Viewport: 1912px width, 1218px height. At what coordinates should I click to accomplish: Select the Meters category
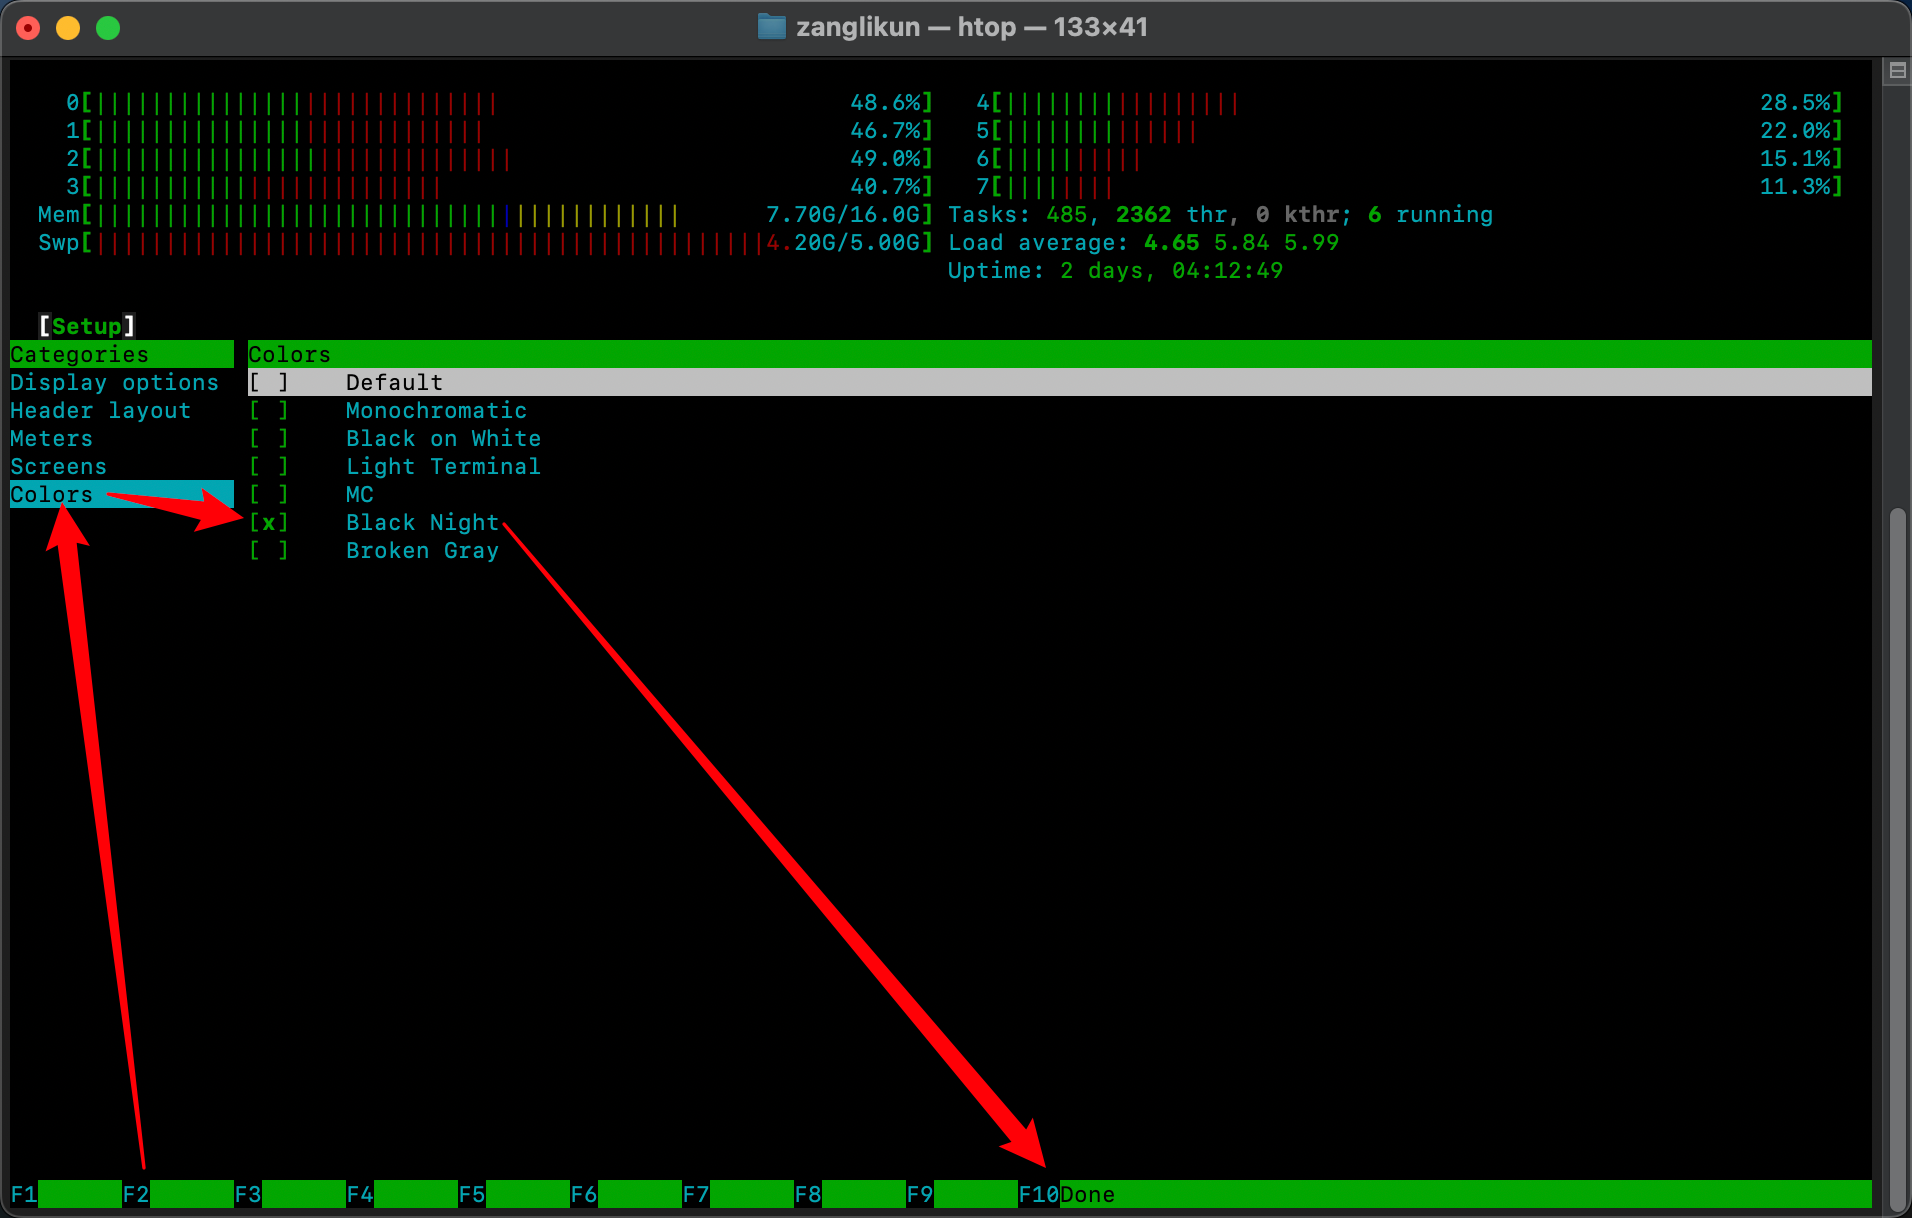(x=52, y=439)
